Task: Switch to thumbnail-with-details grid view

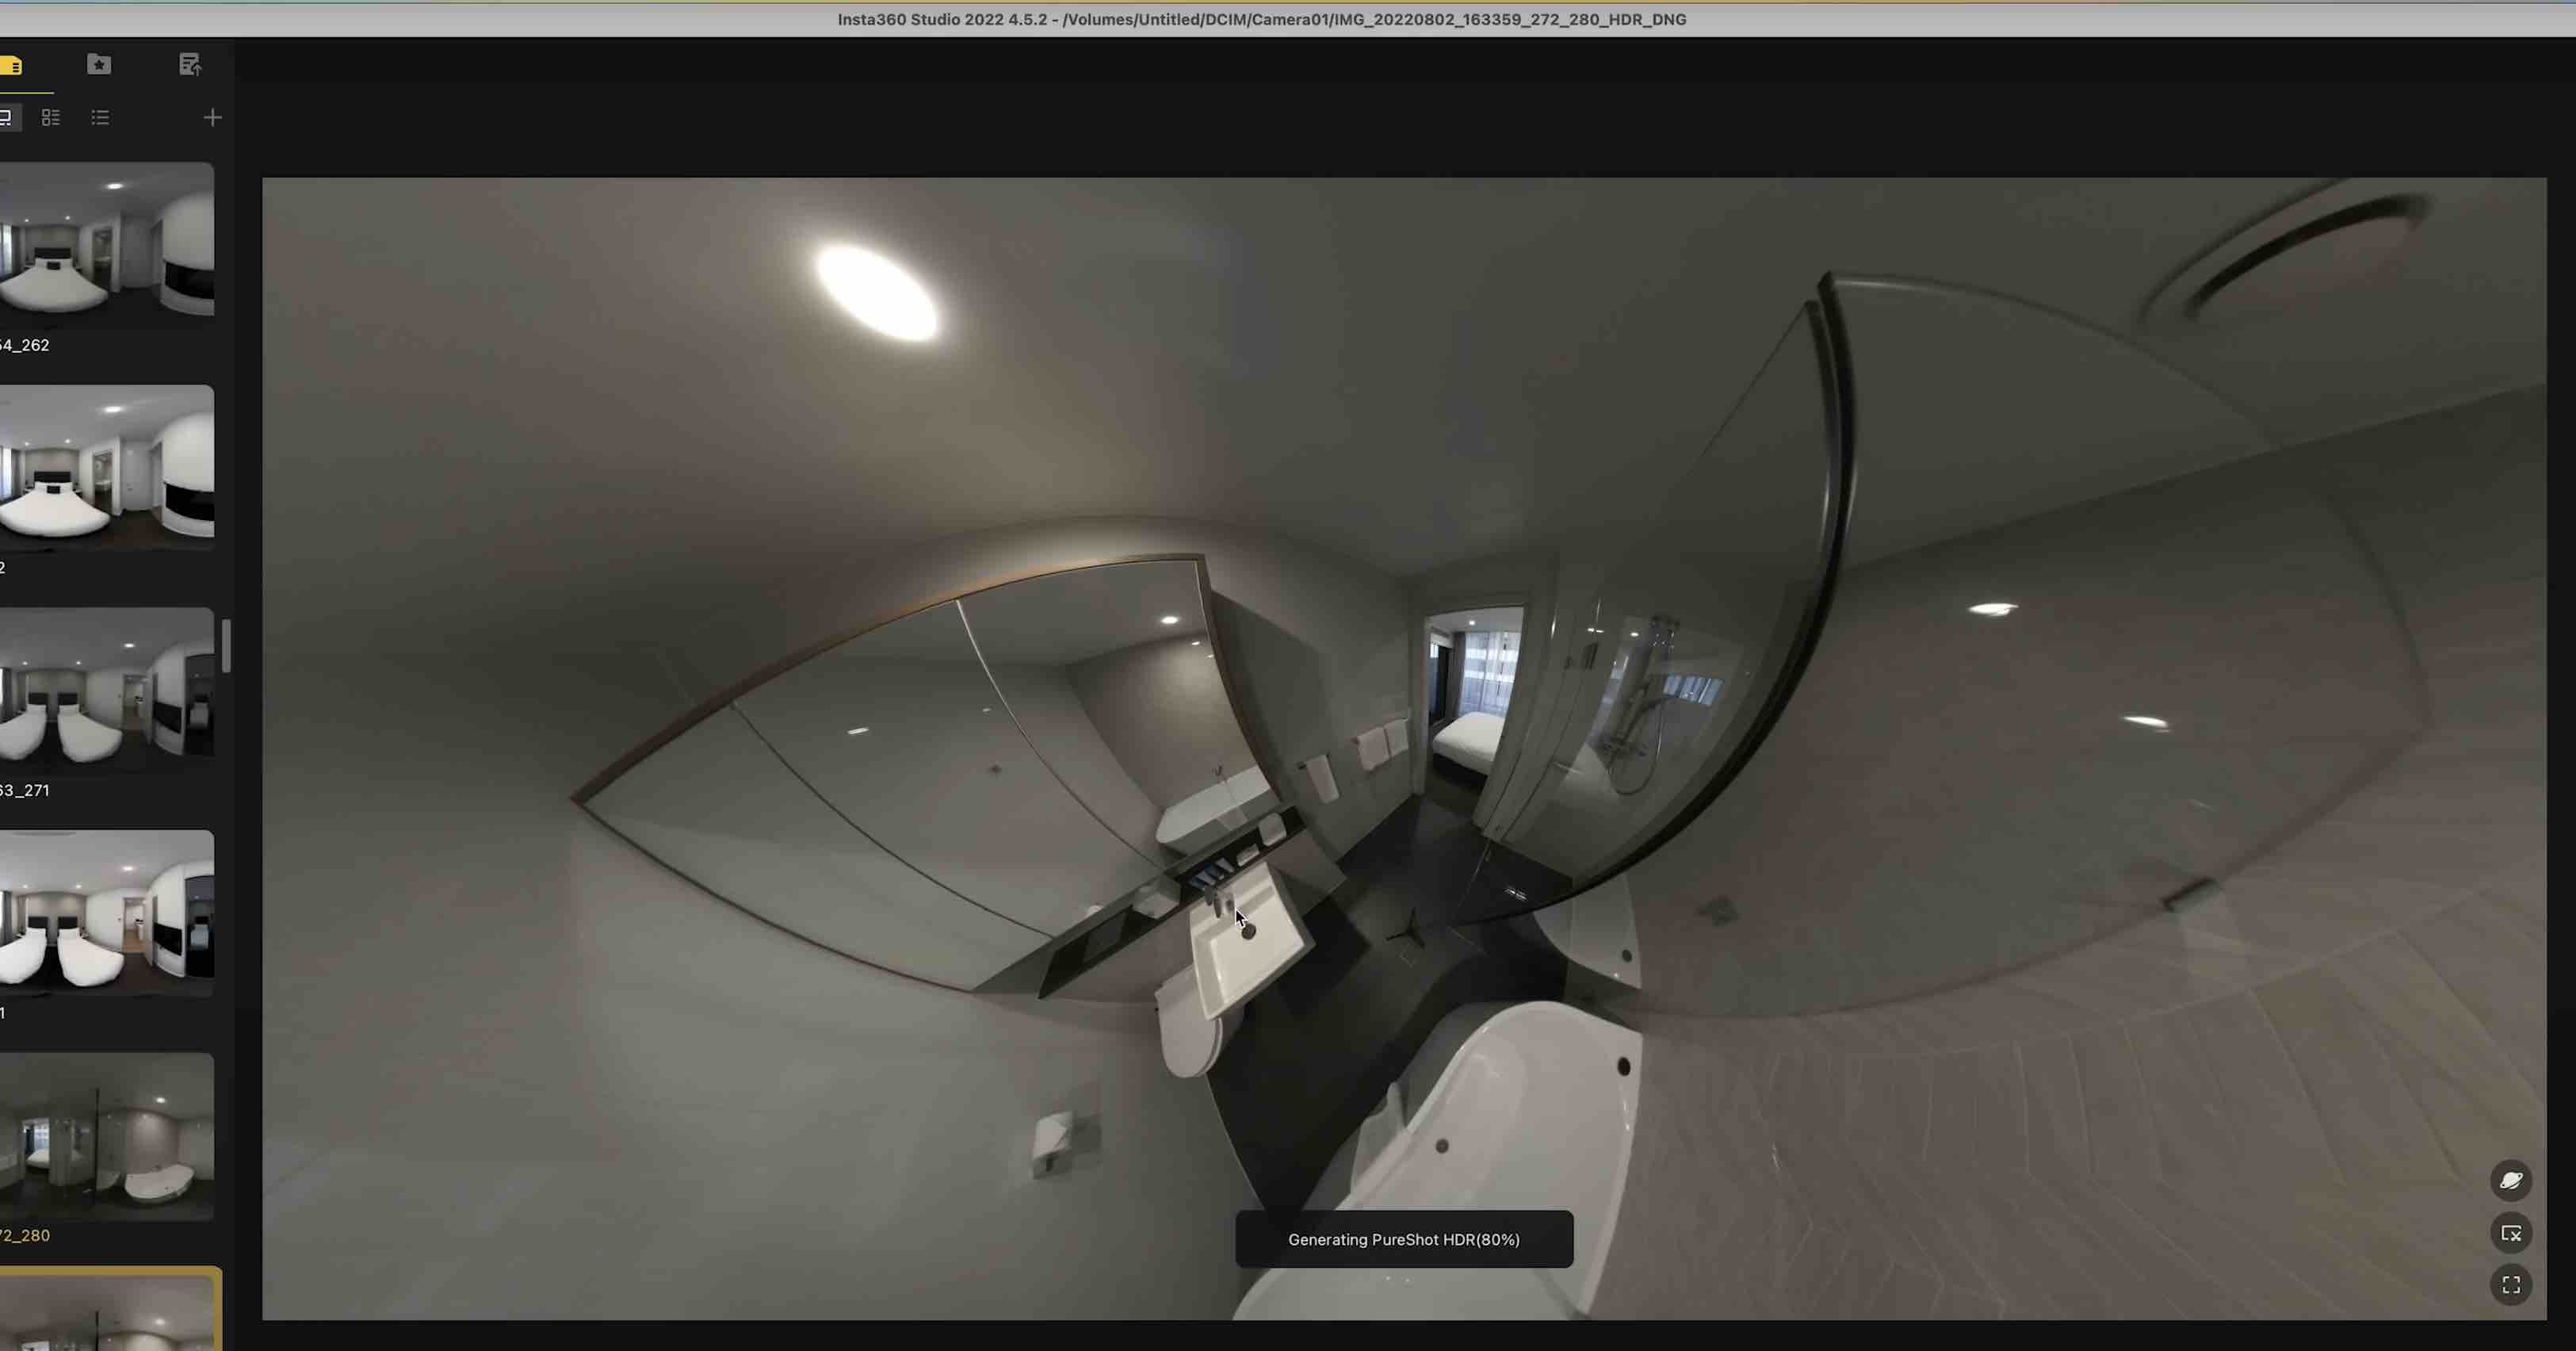Action: [50, 118]
